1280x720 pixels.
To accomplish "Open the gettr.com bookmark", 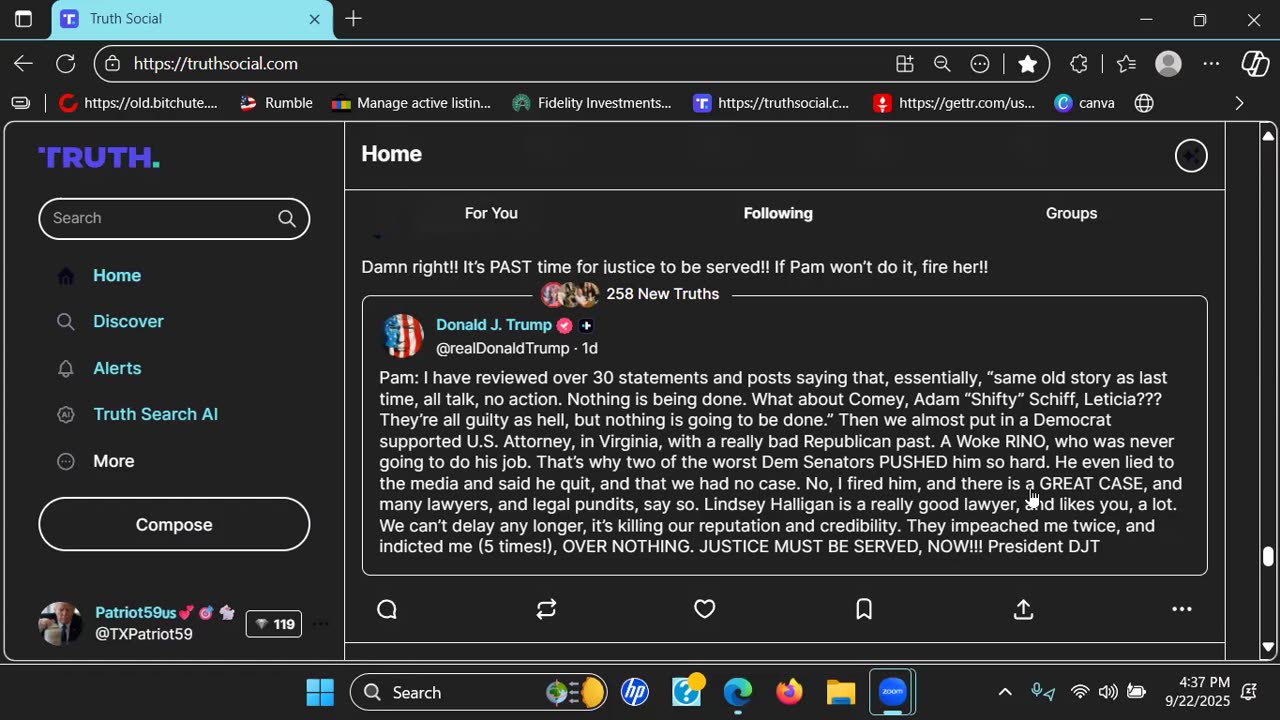I will pyautogui.click(x=955, y=103).
